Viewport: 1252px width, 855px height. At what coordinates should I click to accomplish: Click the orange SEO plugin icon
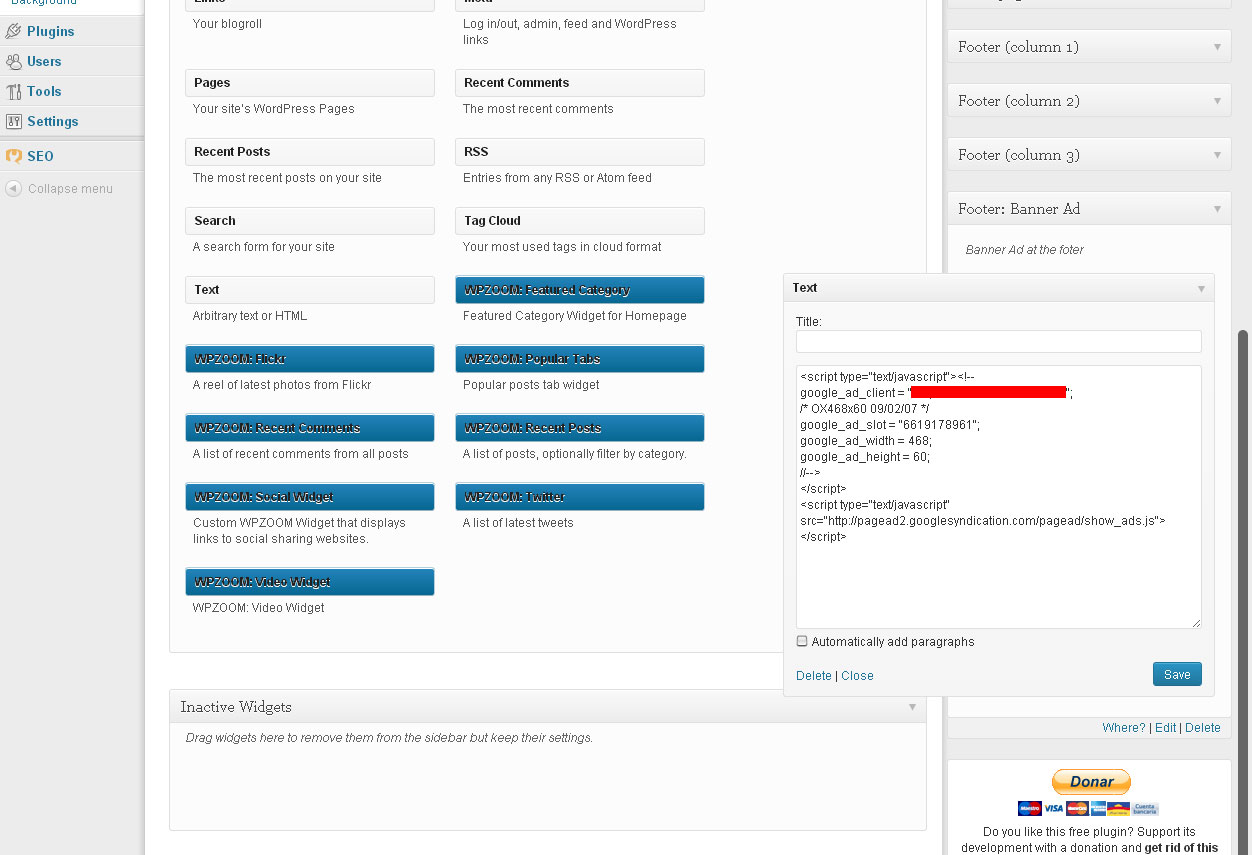coord(13,156)
